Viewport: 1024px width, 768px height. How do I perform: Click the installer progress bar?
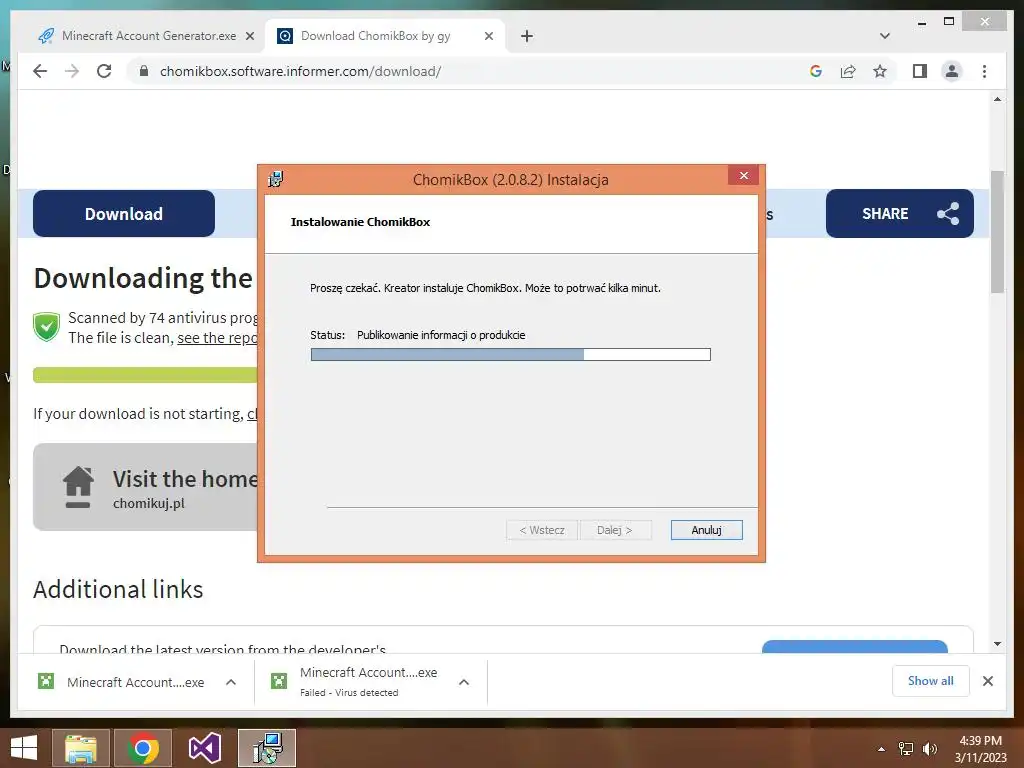coord(511,355)
